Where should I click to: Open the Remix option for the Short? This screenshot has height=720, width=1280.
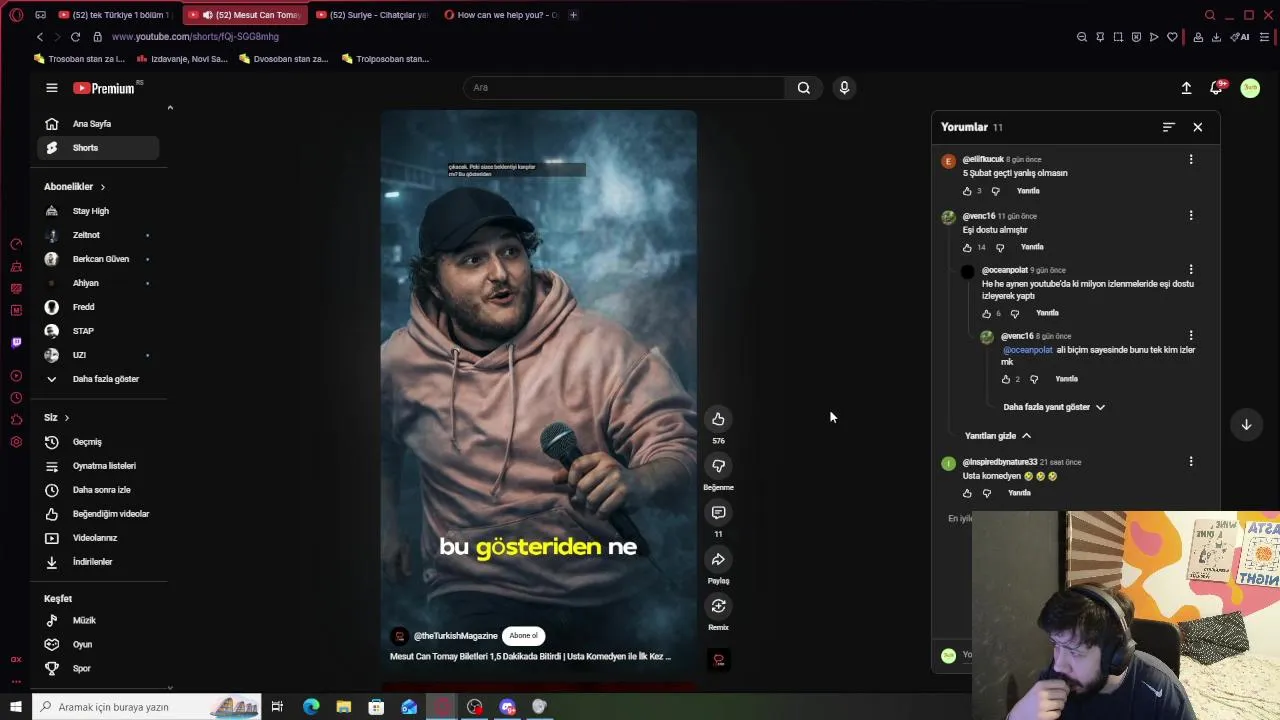pyautogui.click(x=718, y=606)
